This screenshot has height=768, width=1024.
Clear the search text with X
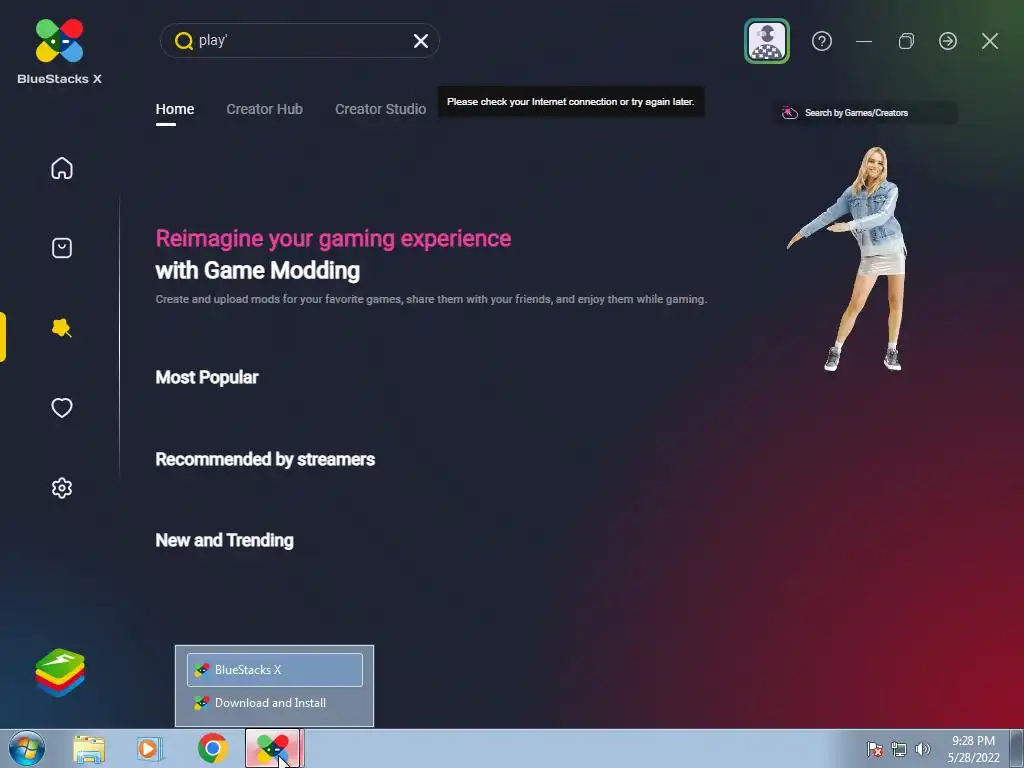tap(421, 41)
